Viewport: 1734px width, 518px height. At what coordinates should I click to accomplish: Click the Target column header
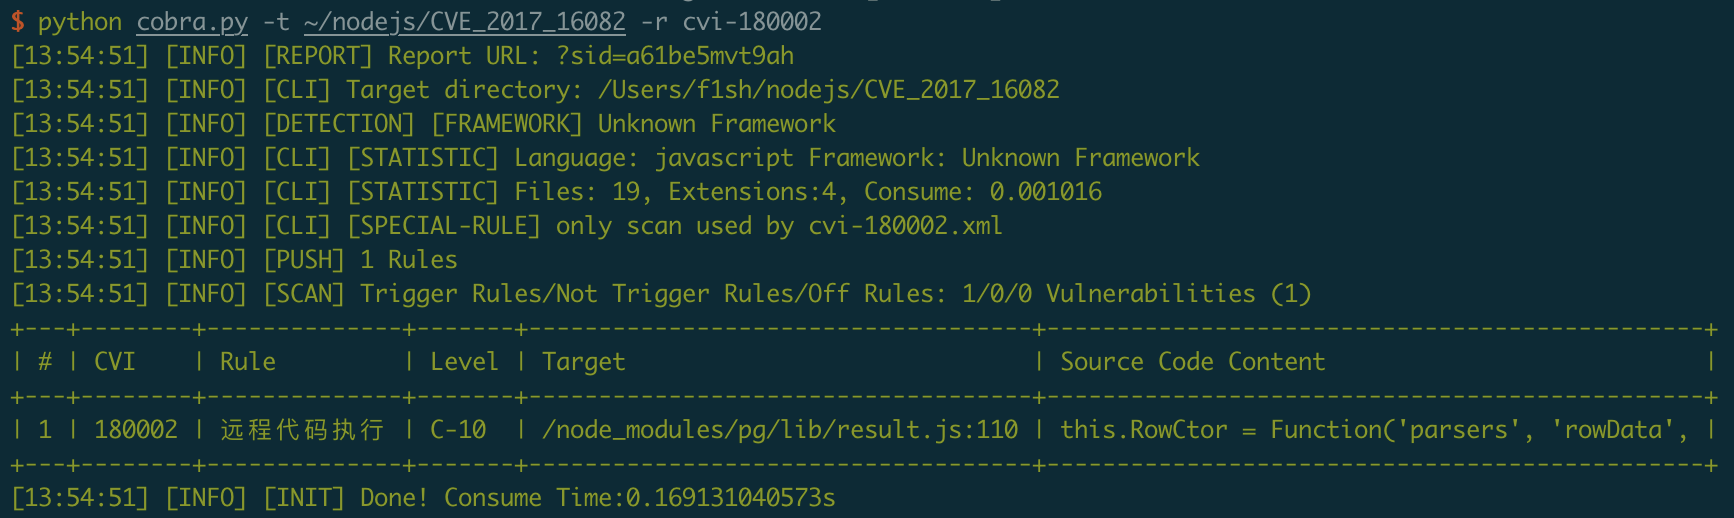point(584,362)
